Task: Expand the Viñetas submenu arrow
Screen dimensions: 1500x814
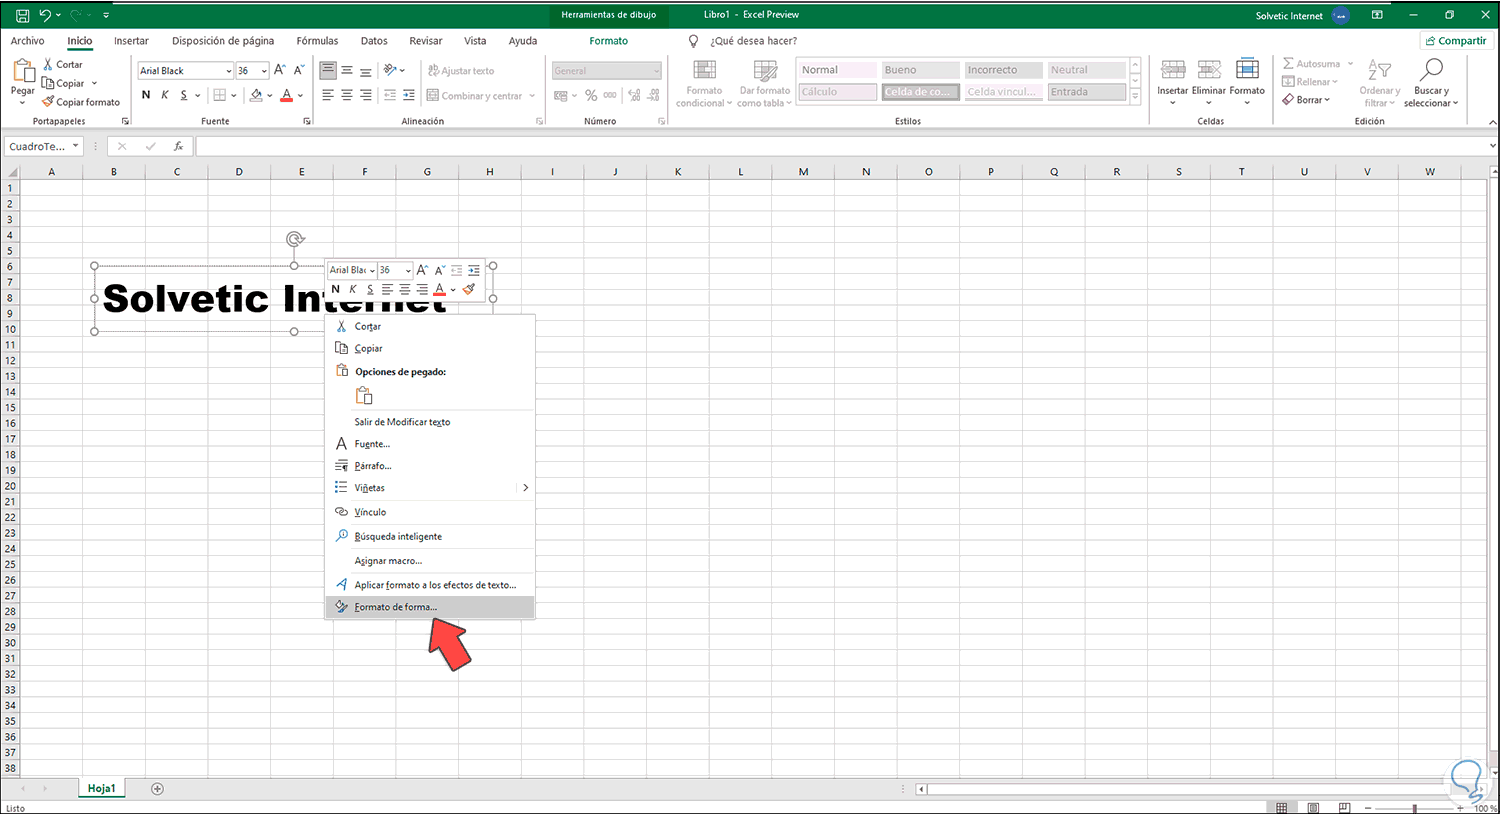Action: (525, 488)
